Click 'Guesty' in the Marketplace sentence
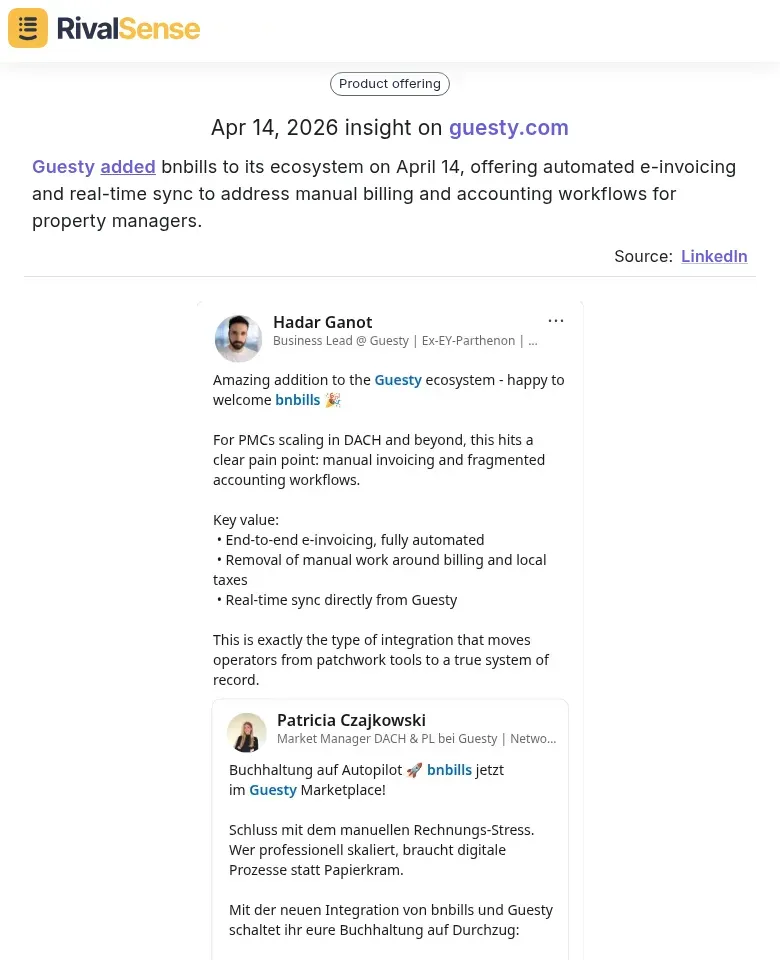 [273, 790]
